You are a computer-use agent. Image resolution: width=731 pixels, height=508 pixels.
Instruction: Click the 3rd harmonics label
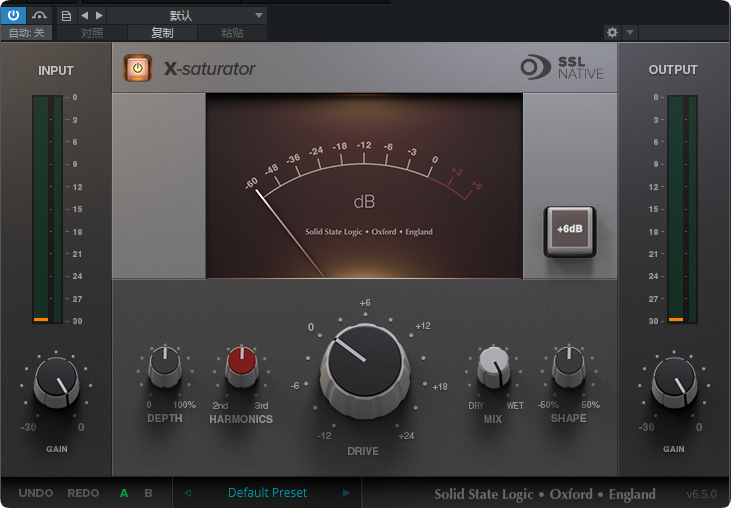click(x=262, y=405)
